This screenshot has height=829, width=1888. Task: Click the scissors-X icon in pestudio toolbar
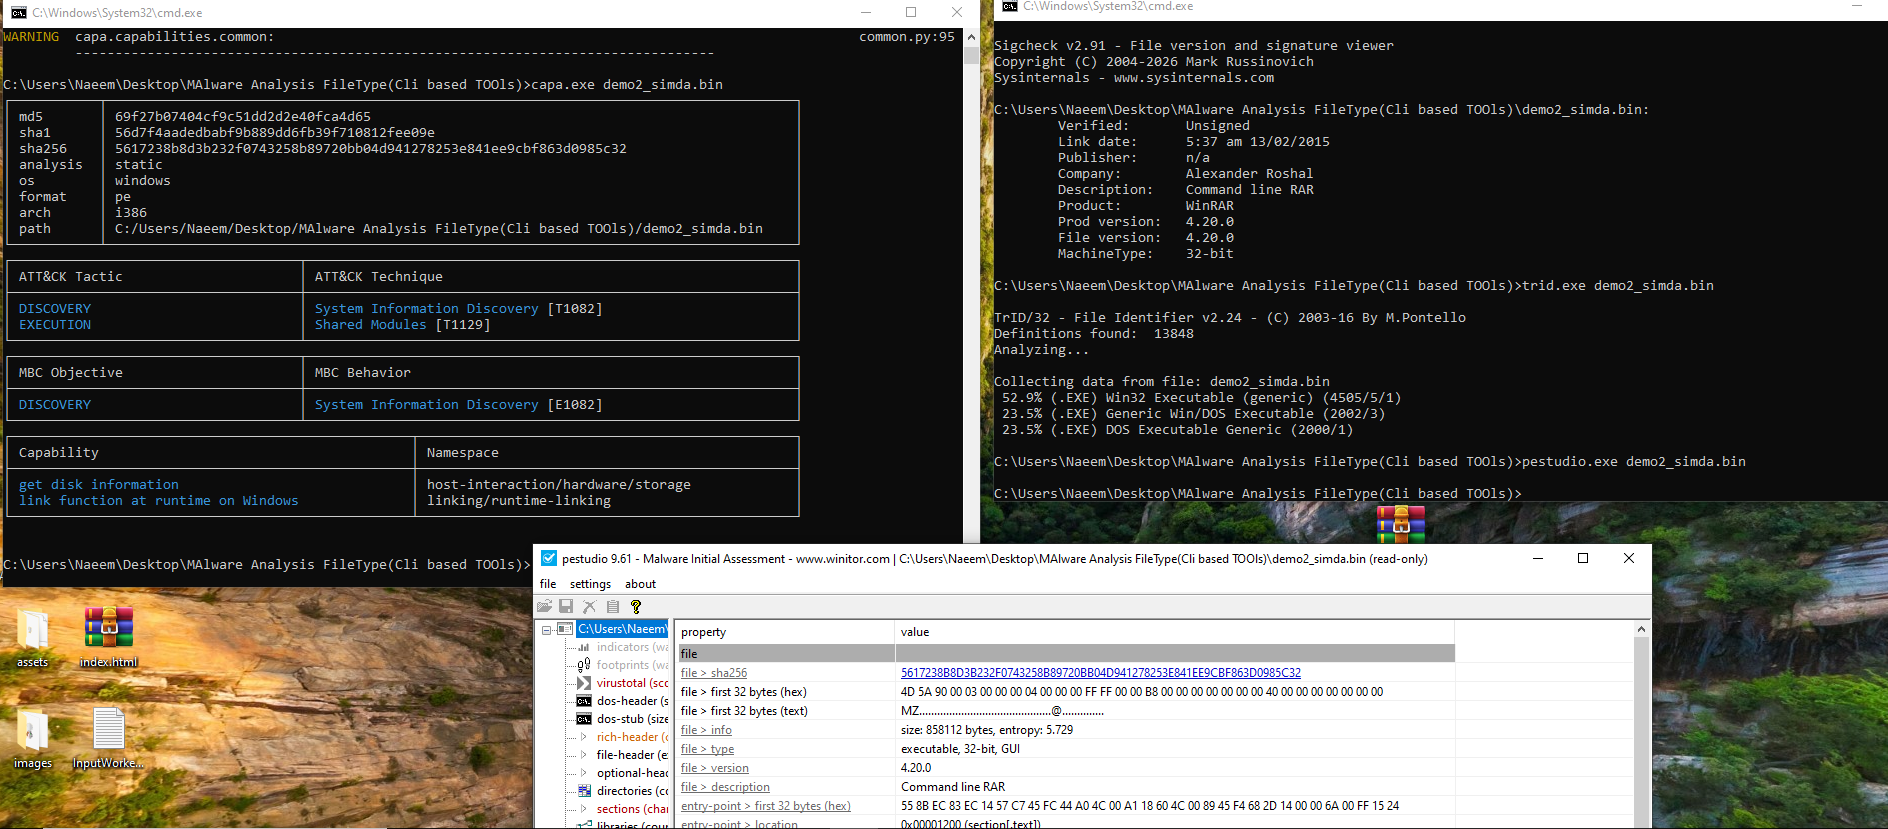[589, 606]
